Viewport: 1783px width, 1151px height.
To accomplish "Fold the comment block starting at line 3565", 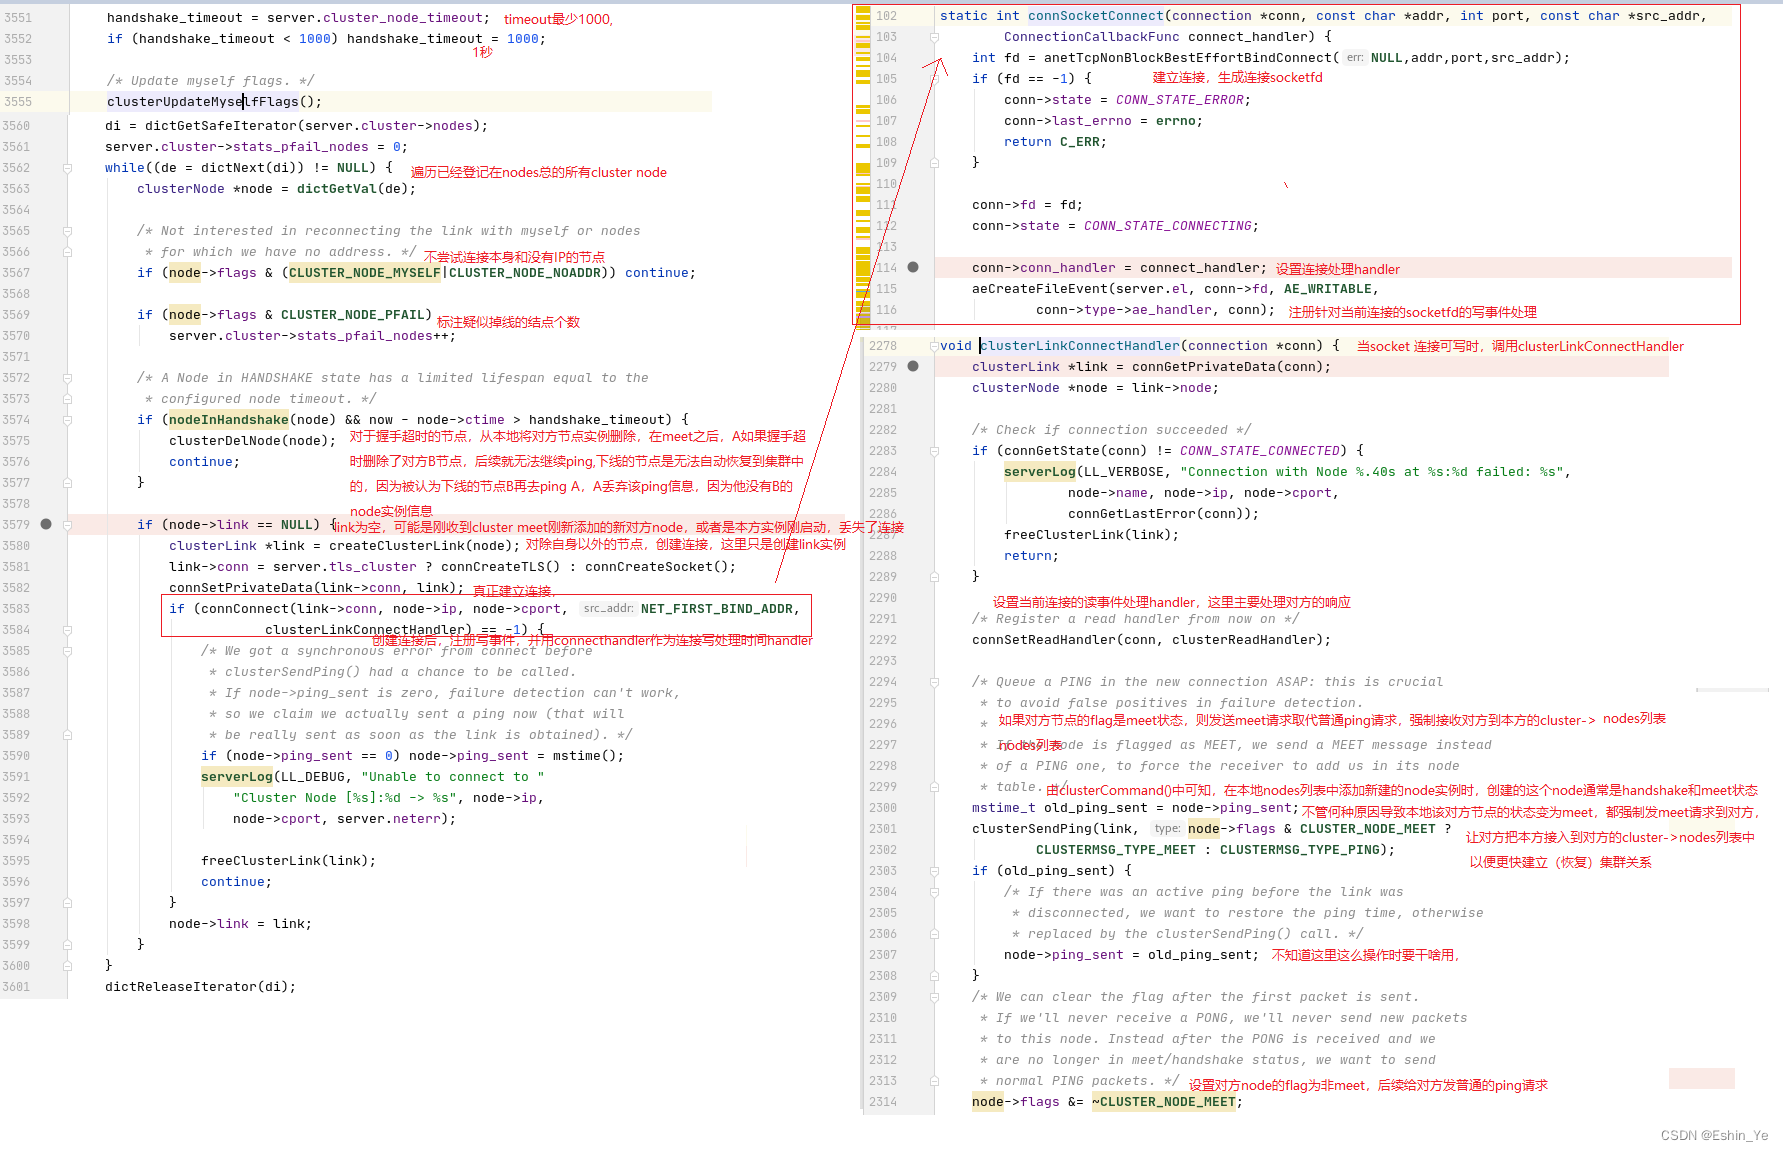I will (68, 231).
